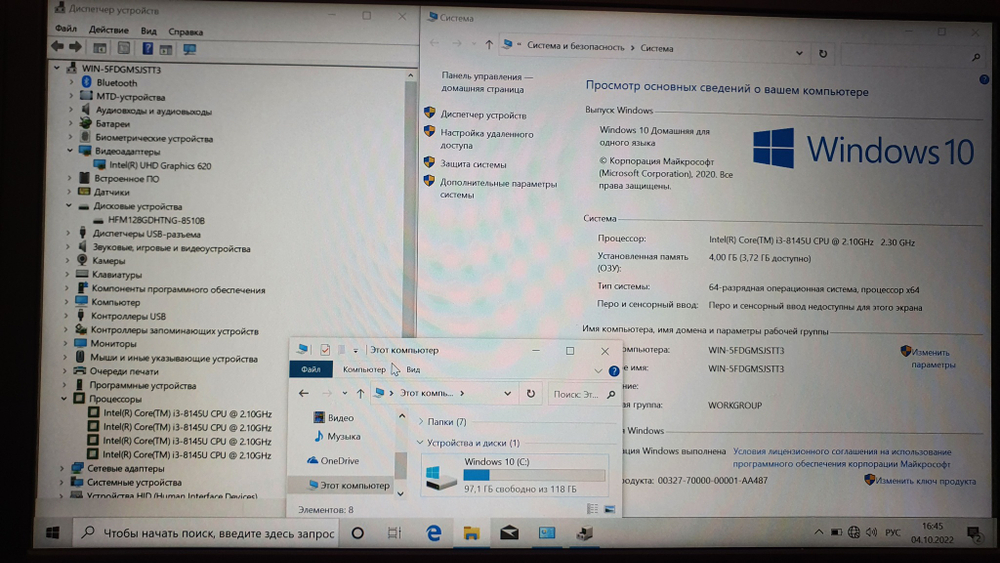Screen dimensions: 1000x563
Task: Click the taskbar search box
Action: point(208,533)
